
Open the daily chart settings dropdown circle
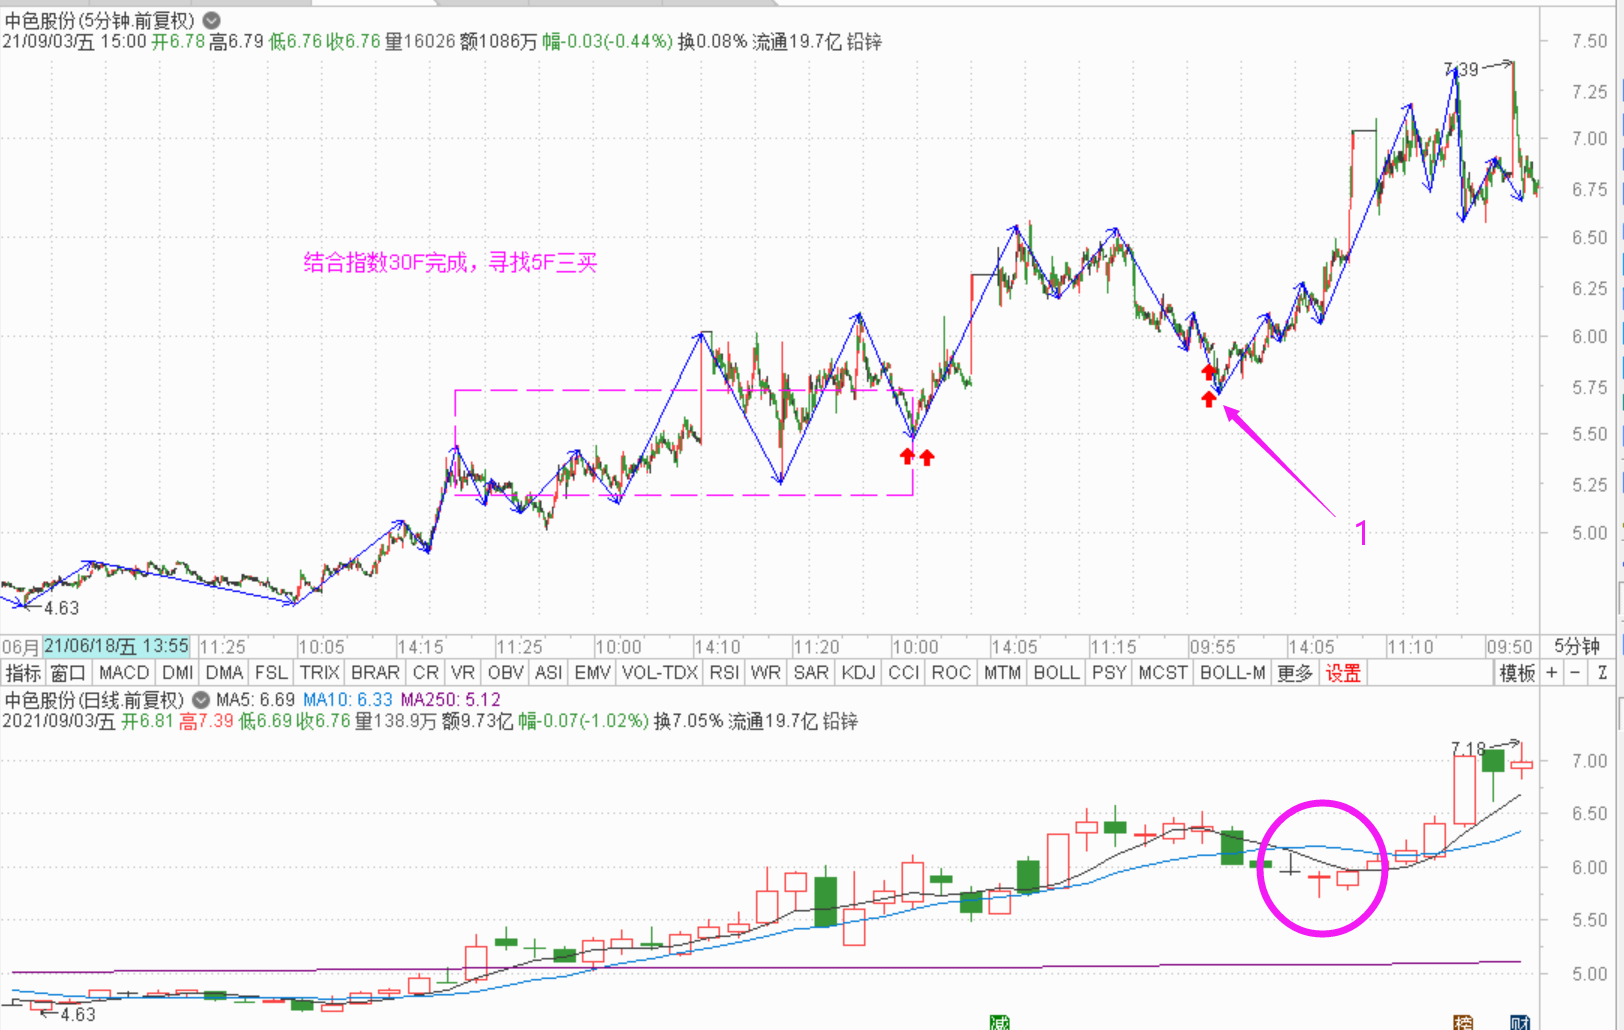coord(201,700)
